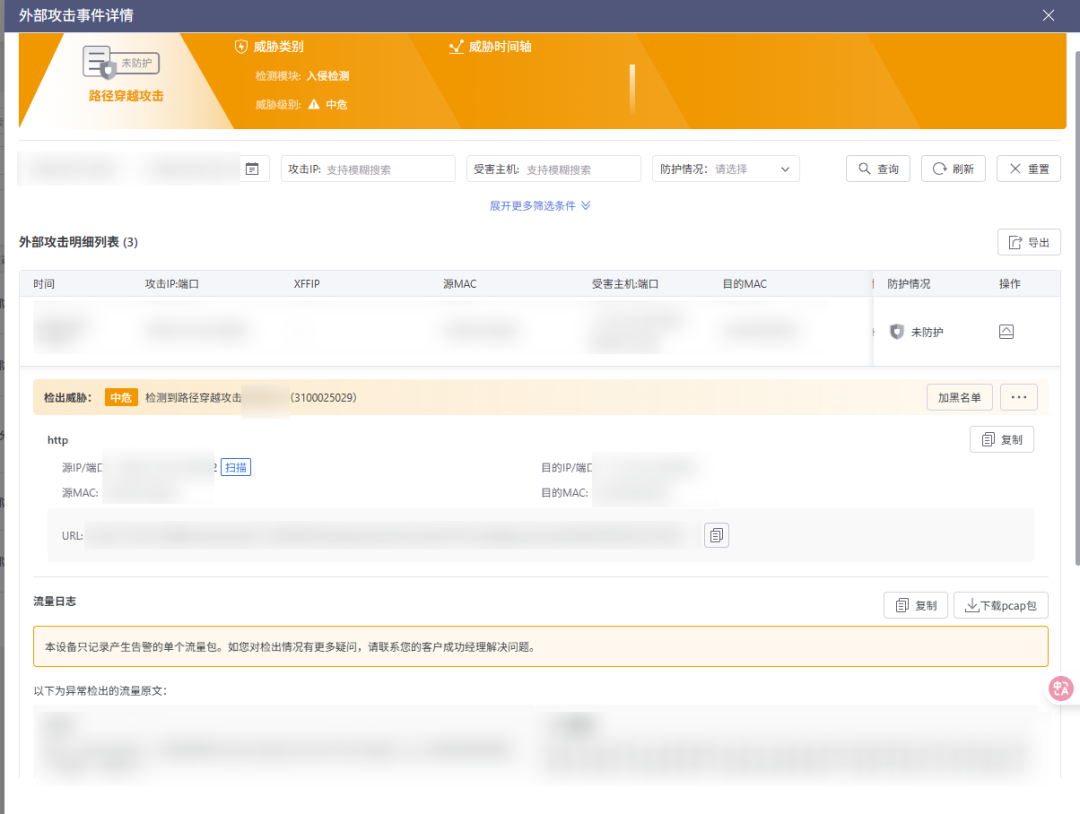
Task: Click the 查询 search button
Action: (x=878, y=169)
